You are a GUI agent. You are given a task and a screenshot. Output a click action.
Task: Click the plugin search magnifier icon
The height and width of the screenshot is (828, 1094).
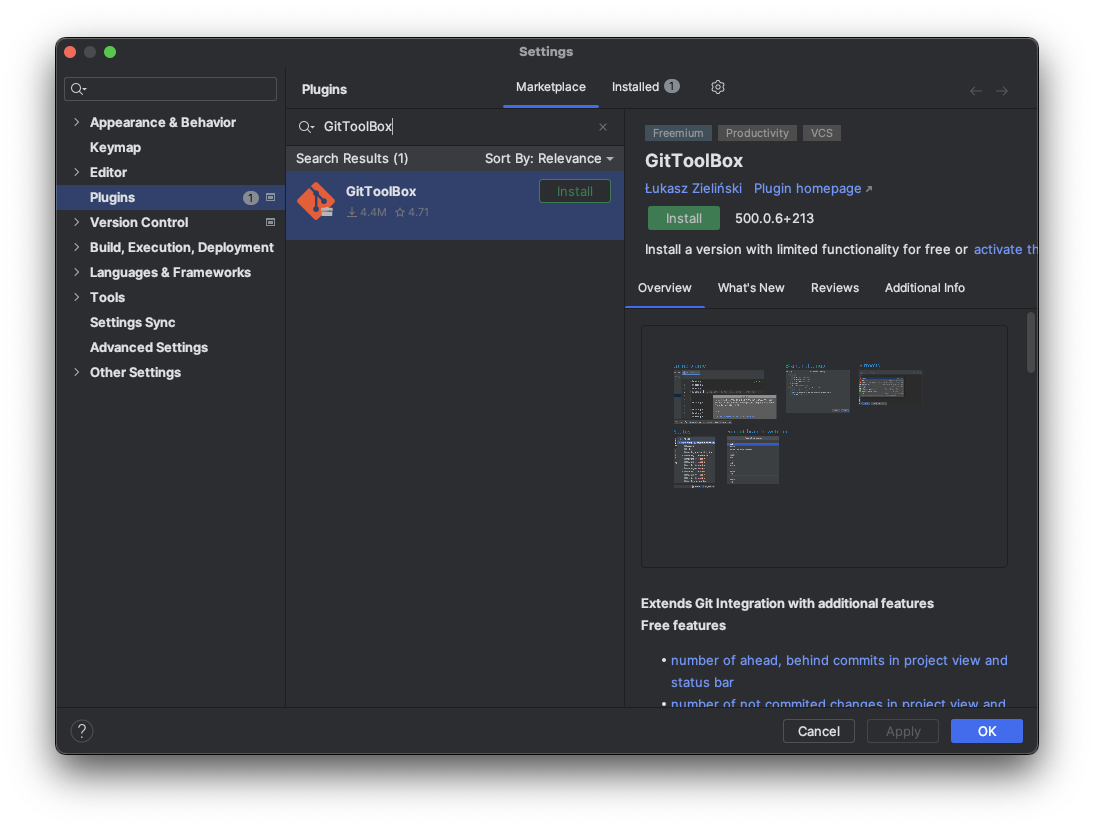306,127
